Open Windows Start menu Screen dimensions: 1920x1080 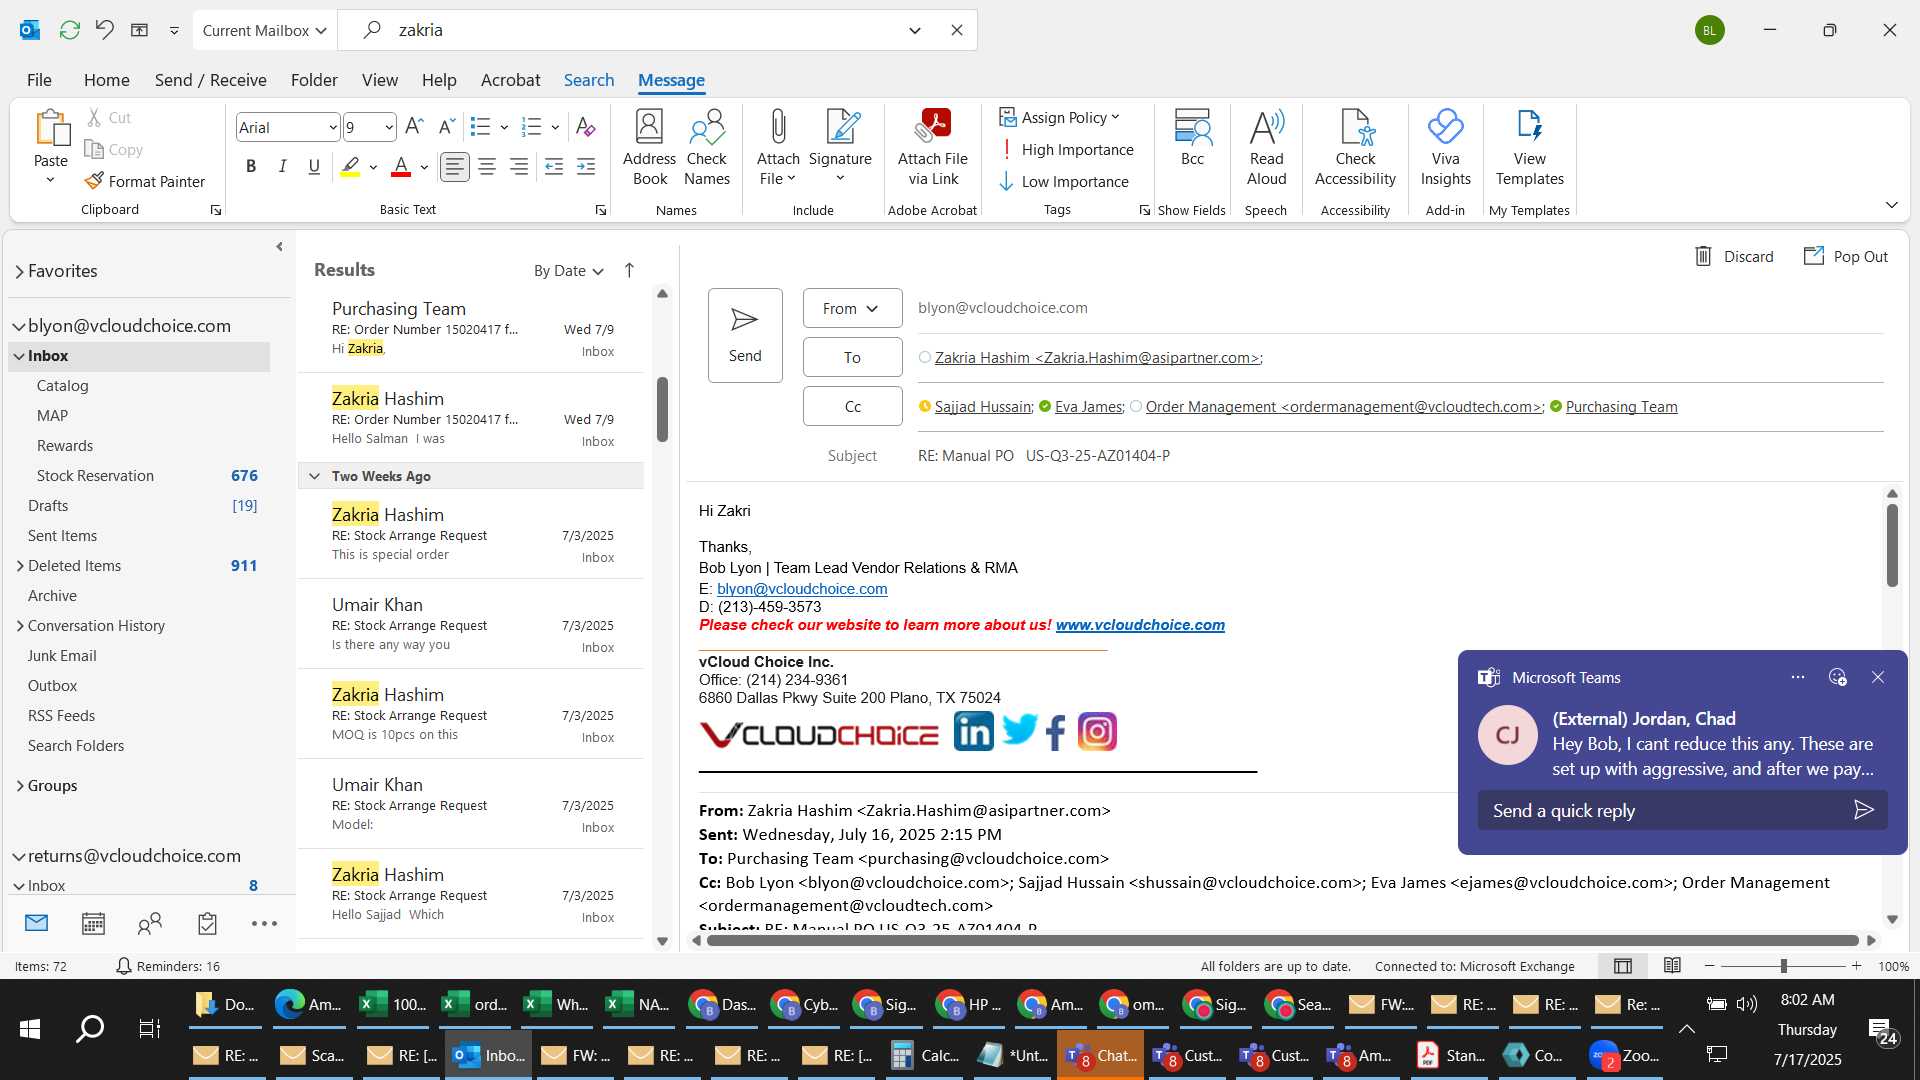pos(30,1028)
